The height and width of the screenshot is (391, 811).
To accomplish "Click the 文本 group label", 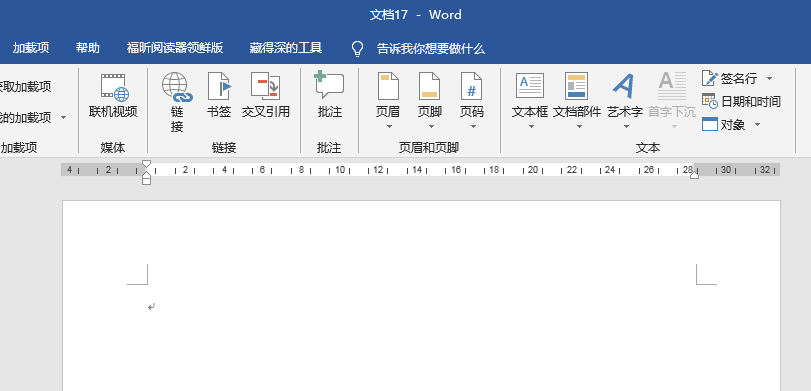I will (x=648, y=148).
